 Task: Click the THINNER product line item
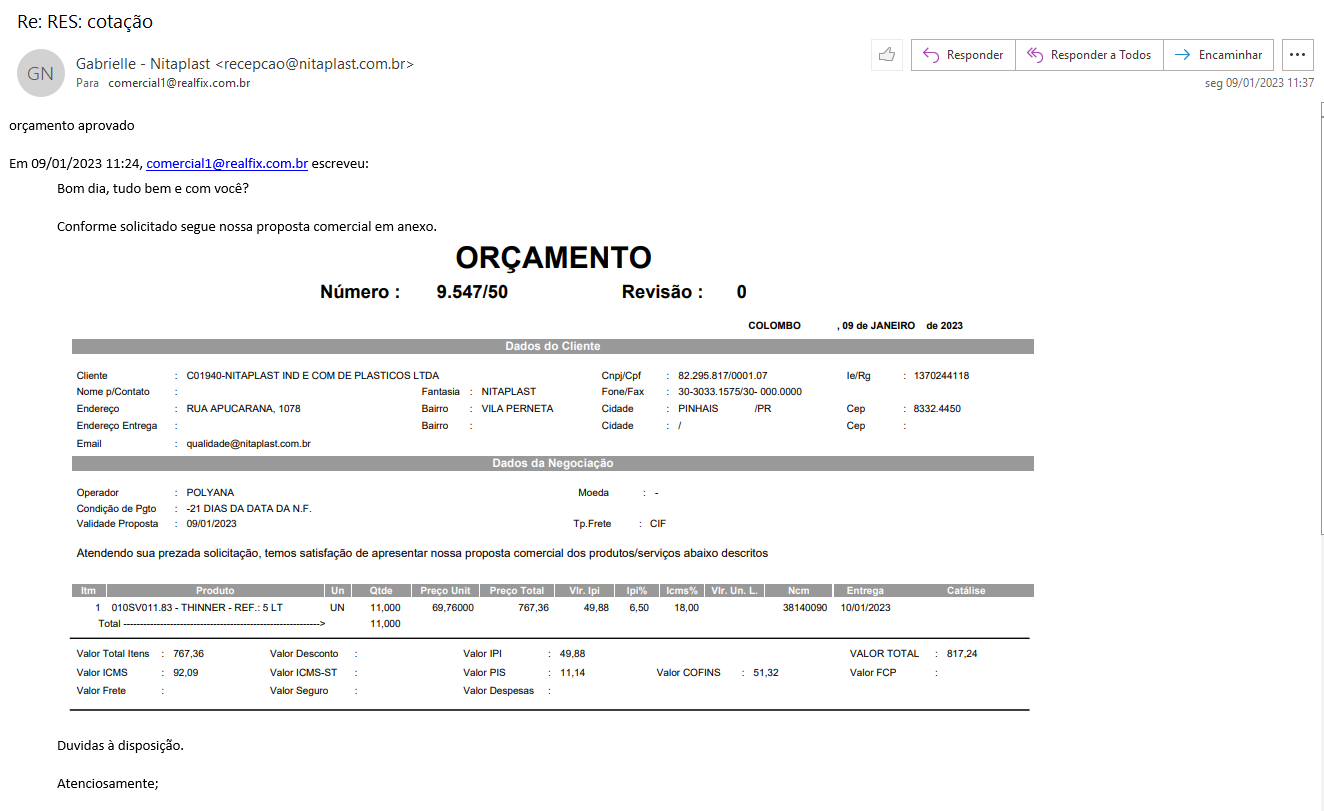tap(196, 607)
